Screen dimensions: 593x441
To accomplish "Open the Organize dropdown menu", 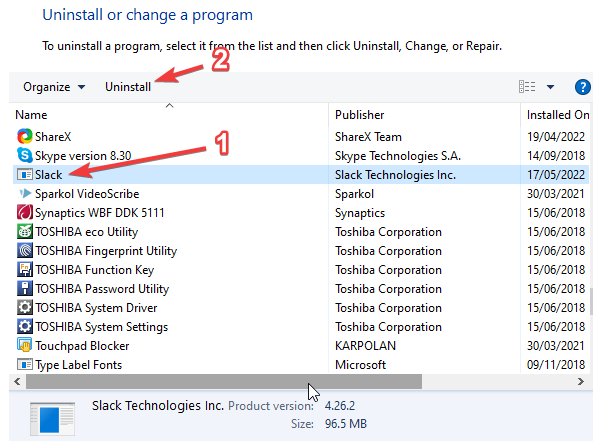I will click(54, 87).
